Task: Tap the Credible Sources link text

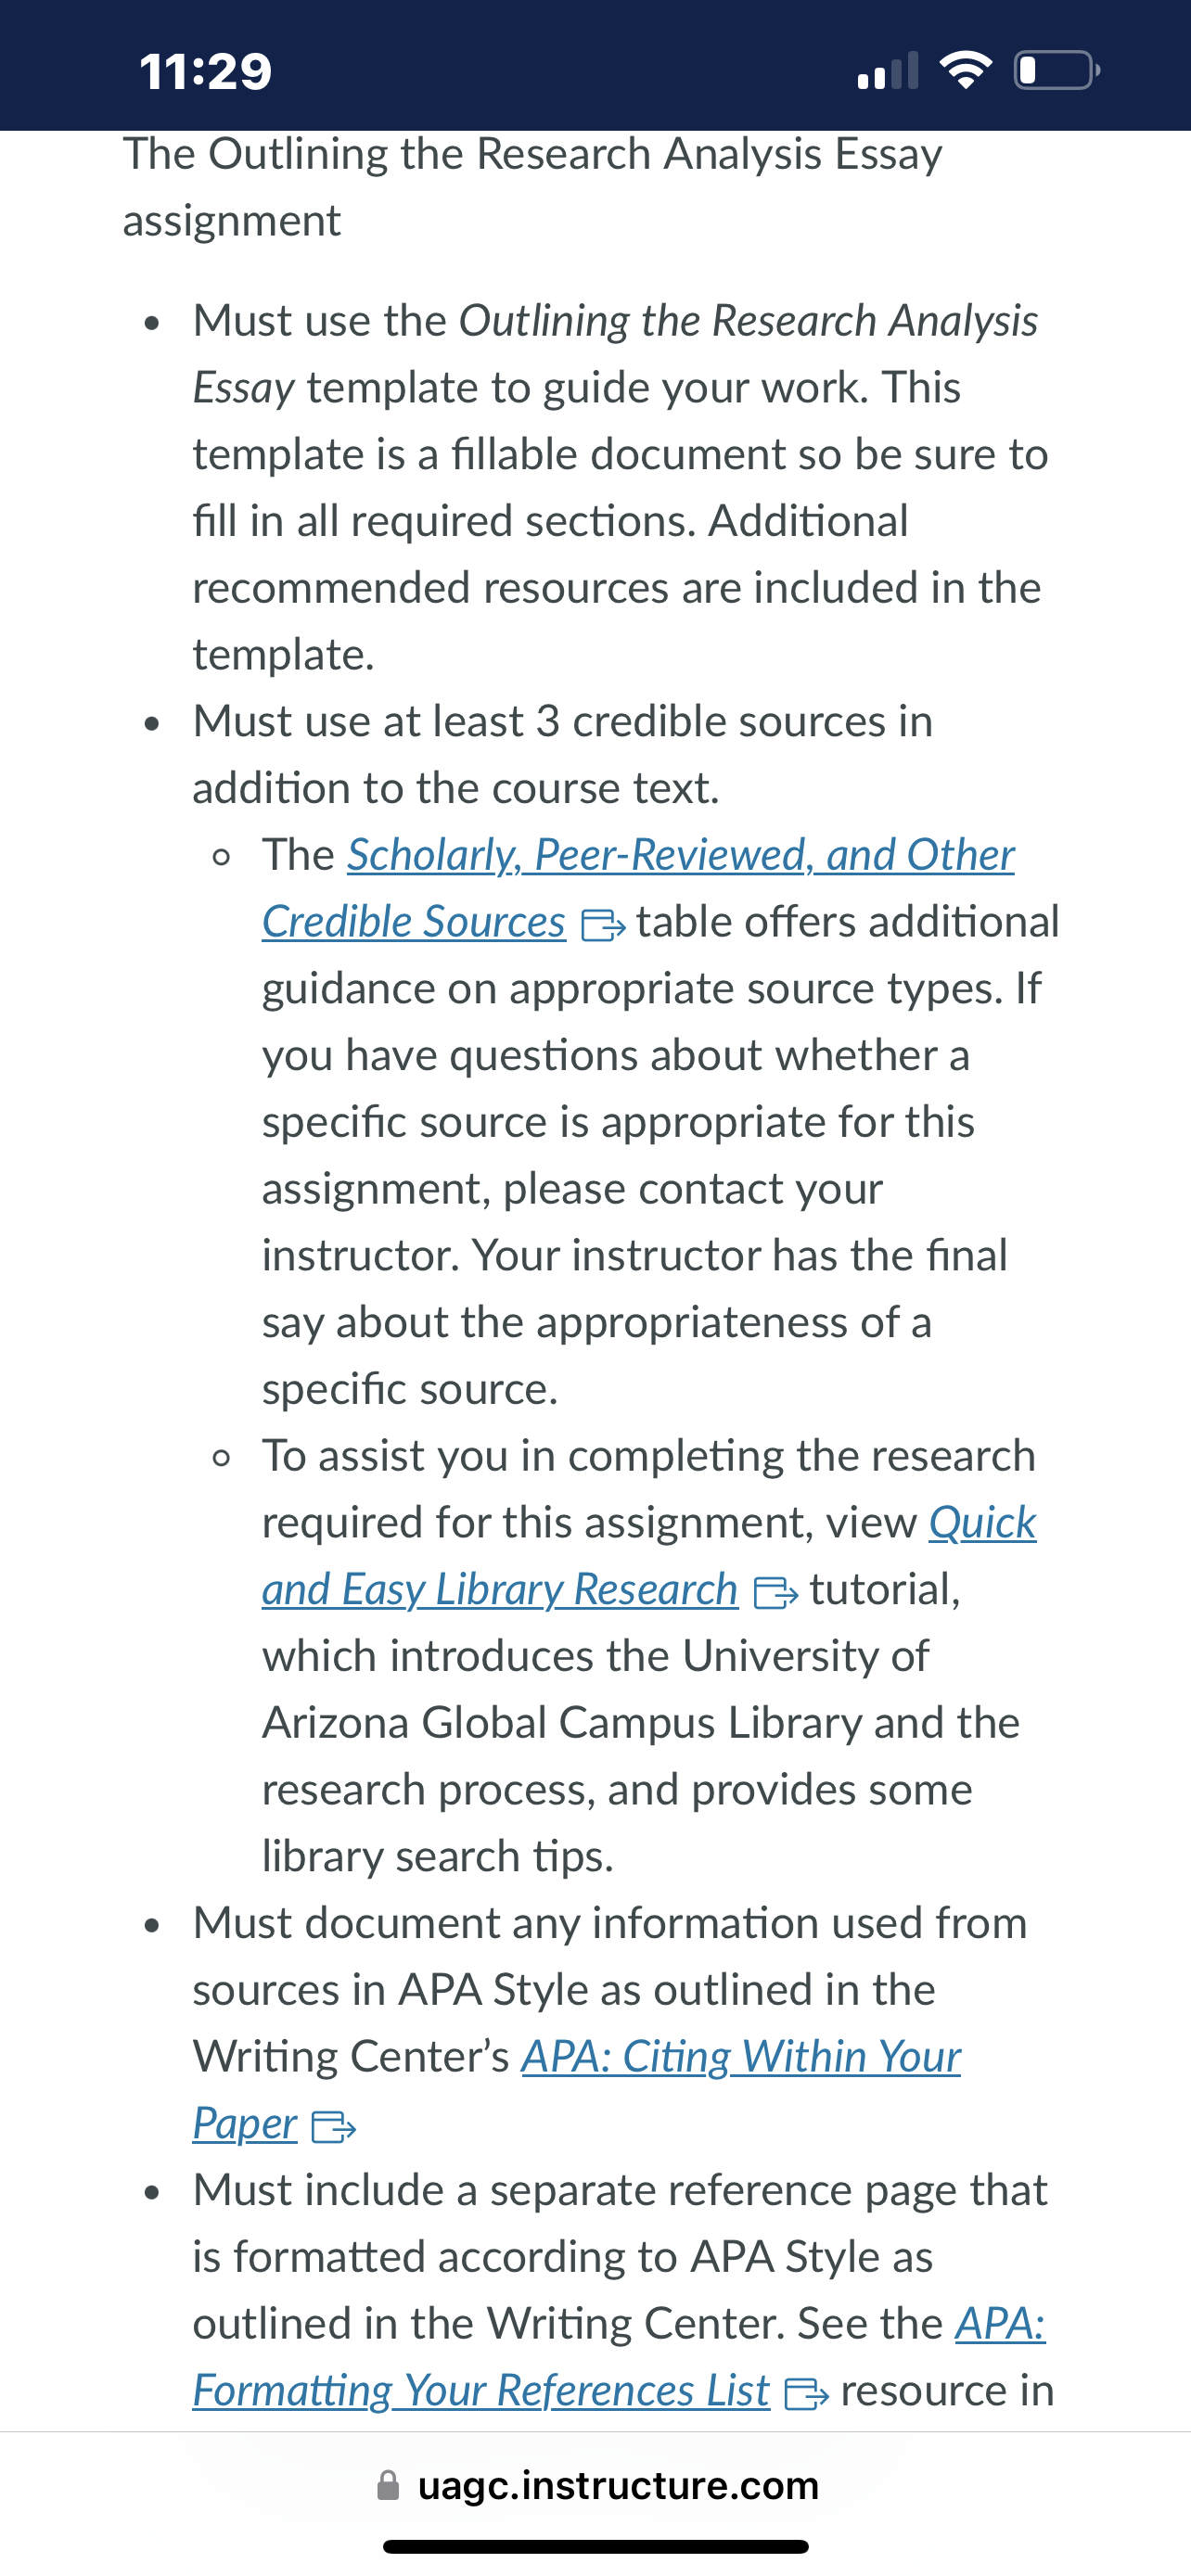Action: click(413, 923)
